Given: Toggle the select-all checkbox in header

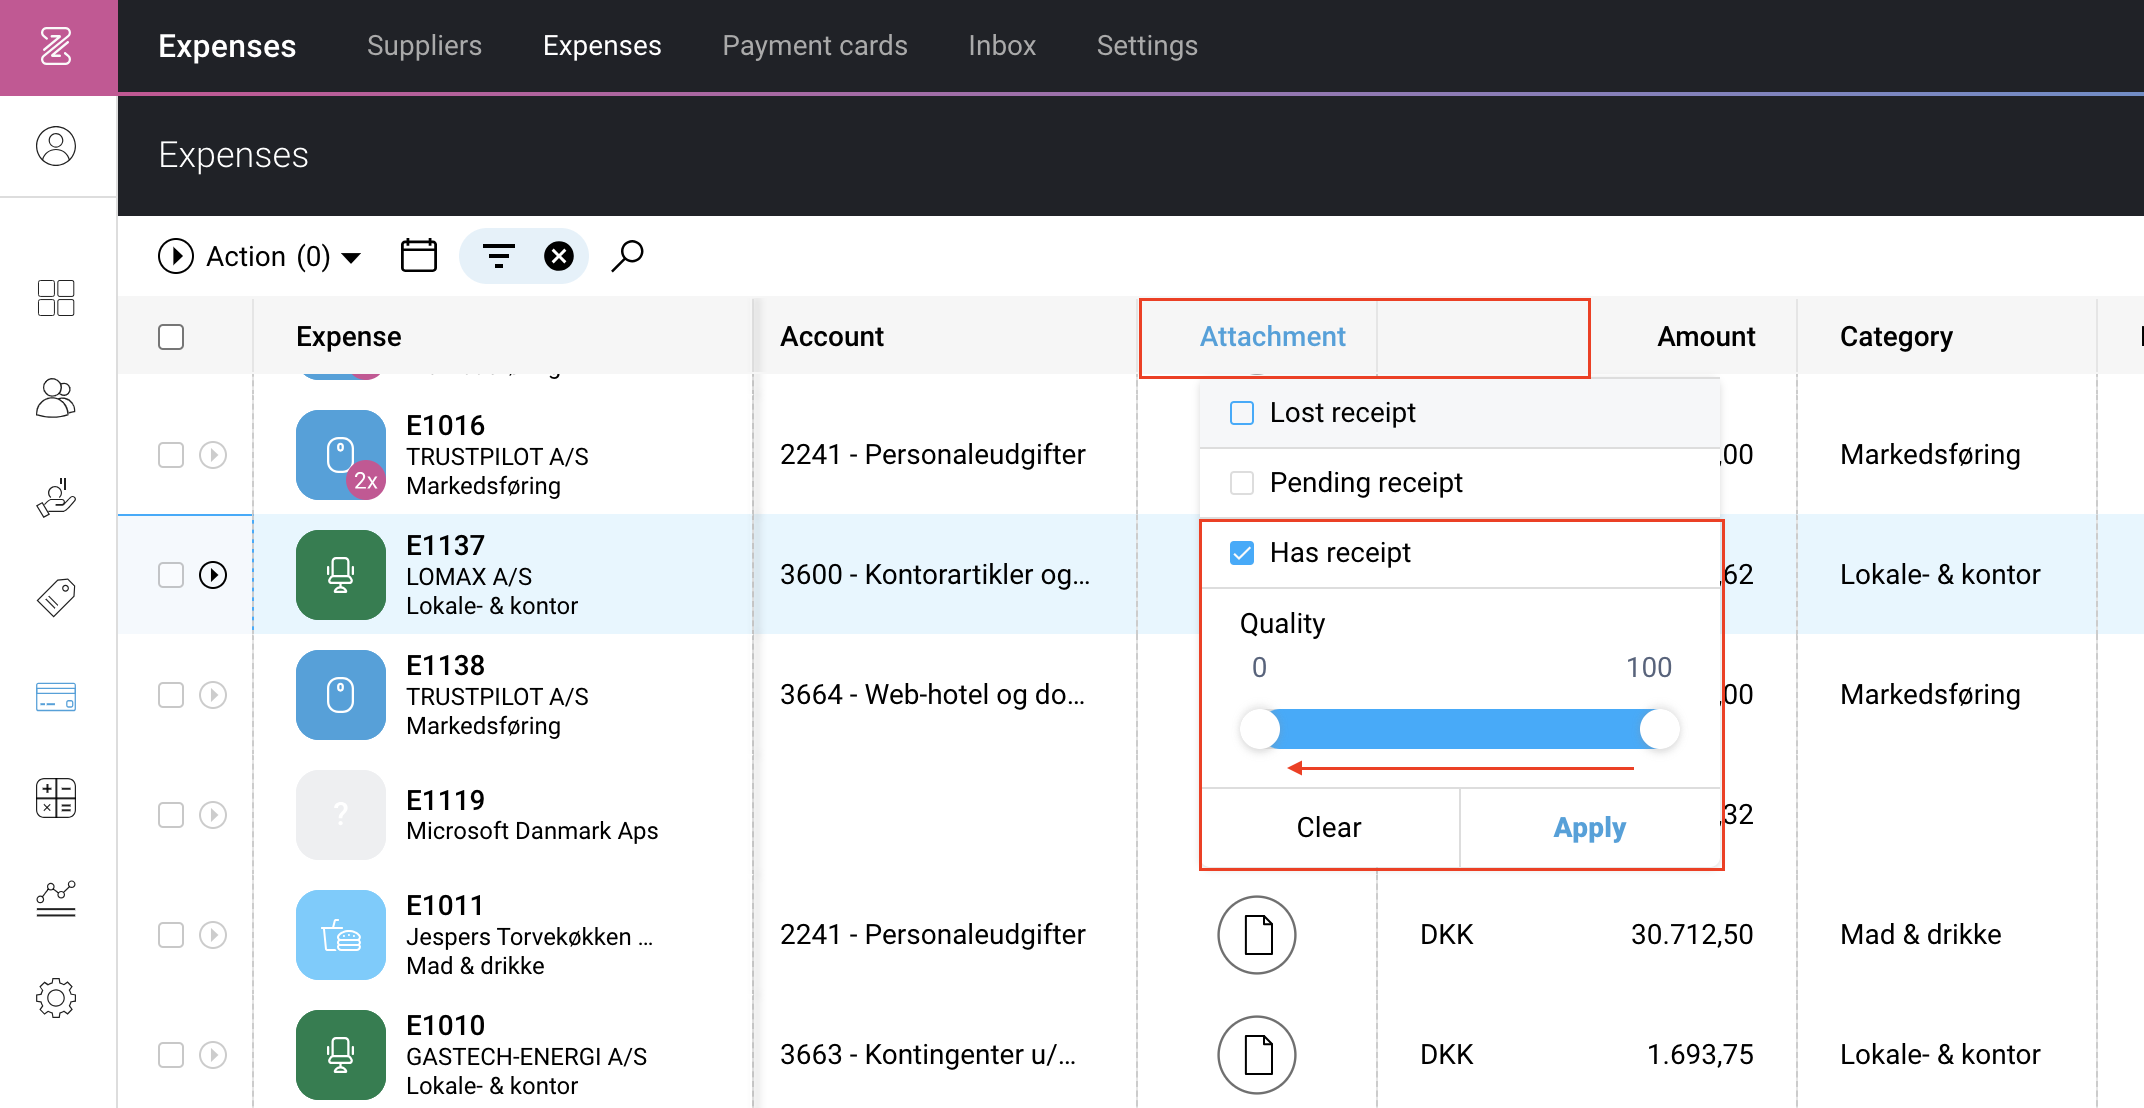Looking at the screenshot, I should coord(171,337).
